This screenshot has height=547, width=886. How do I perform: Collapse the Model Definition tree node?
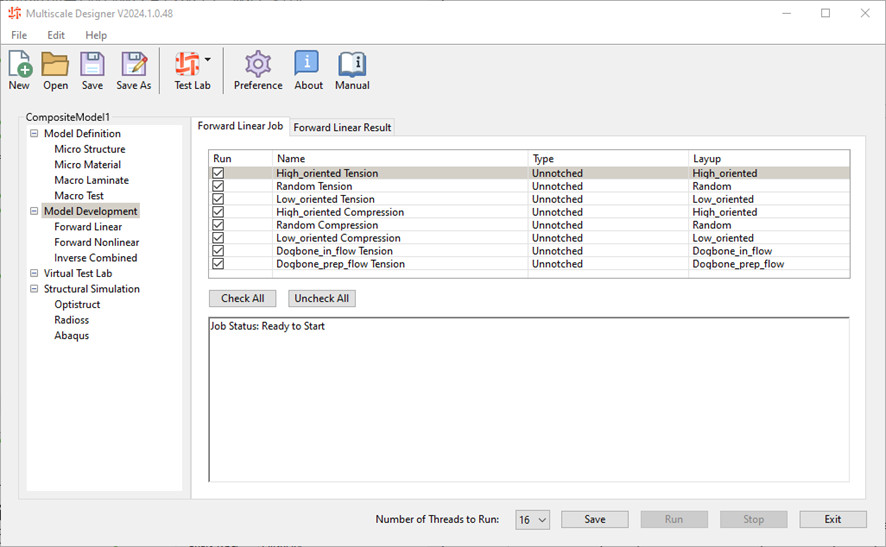(x=35, y=134)
